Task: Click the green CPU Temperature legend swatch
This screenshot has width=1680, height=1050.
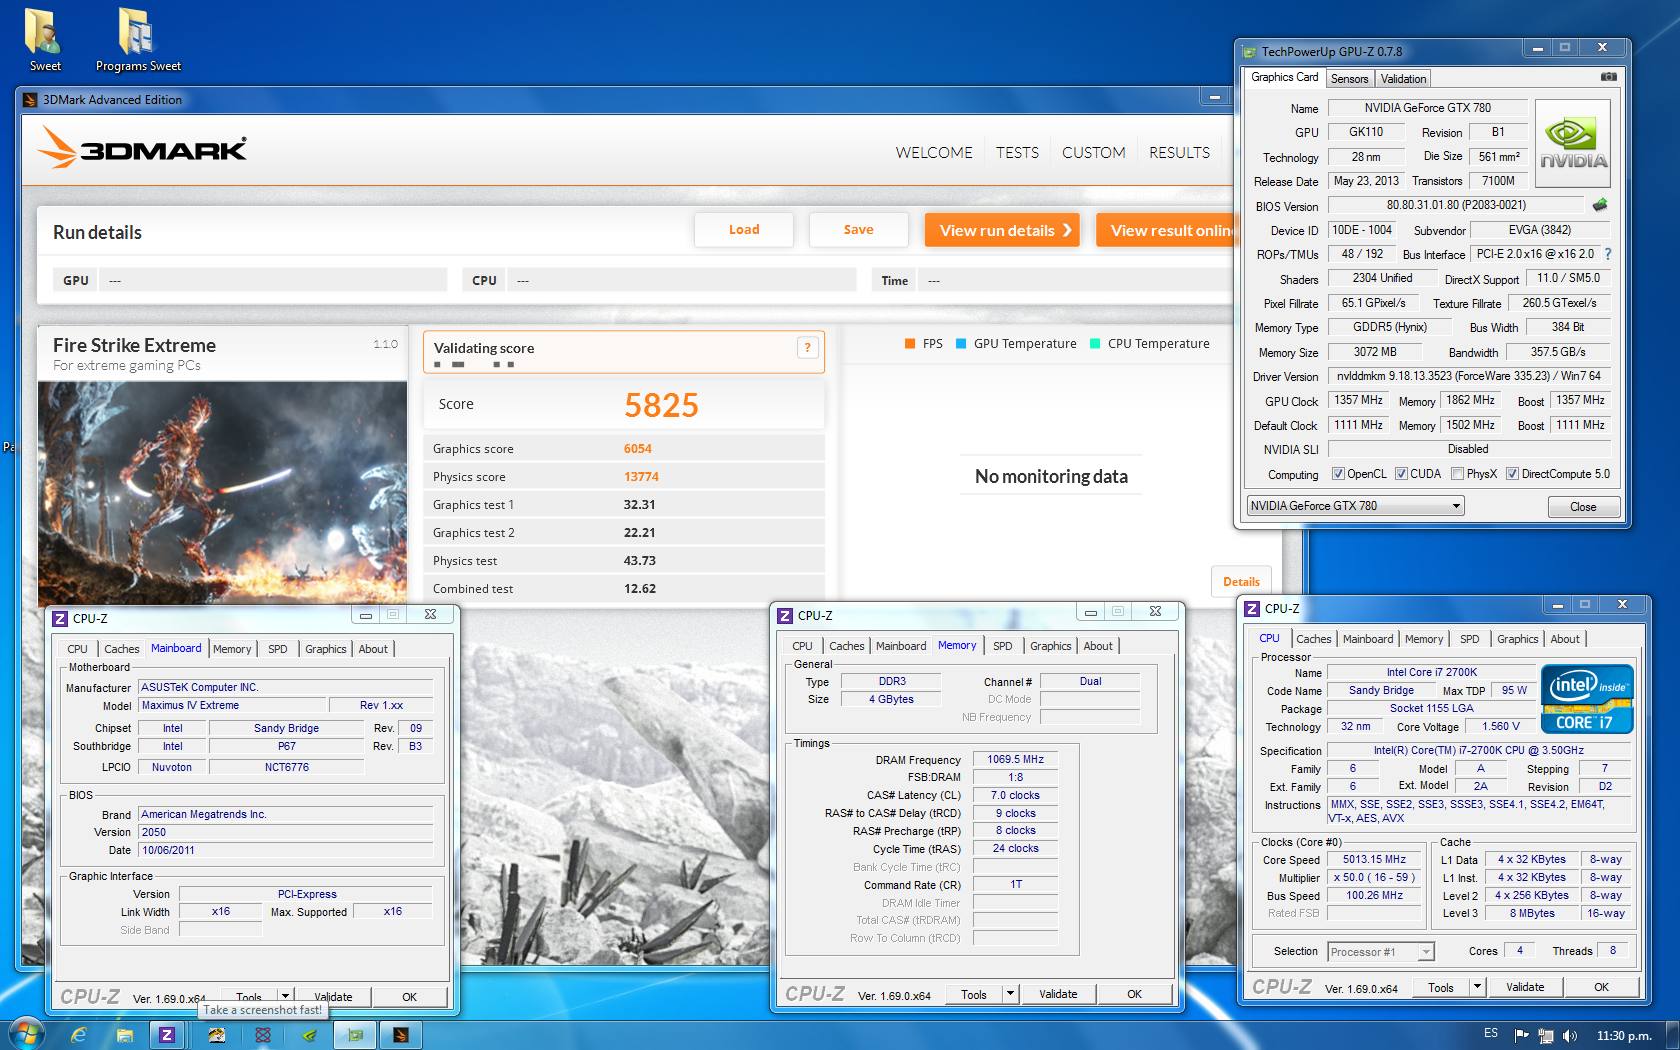Action: (x=1095, y=344)
